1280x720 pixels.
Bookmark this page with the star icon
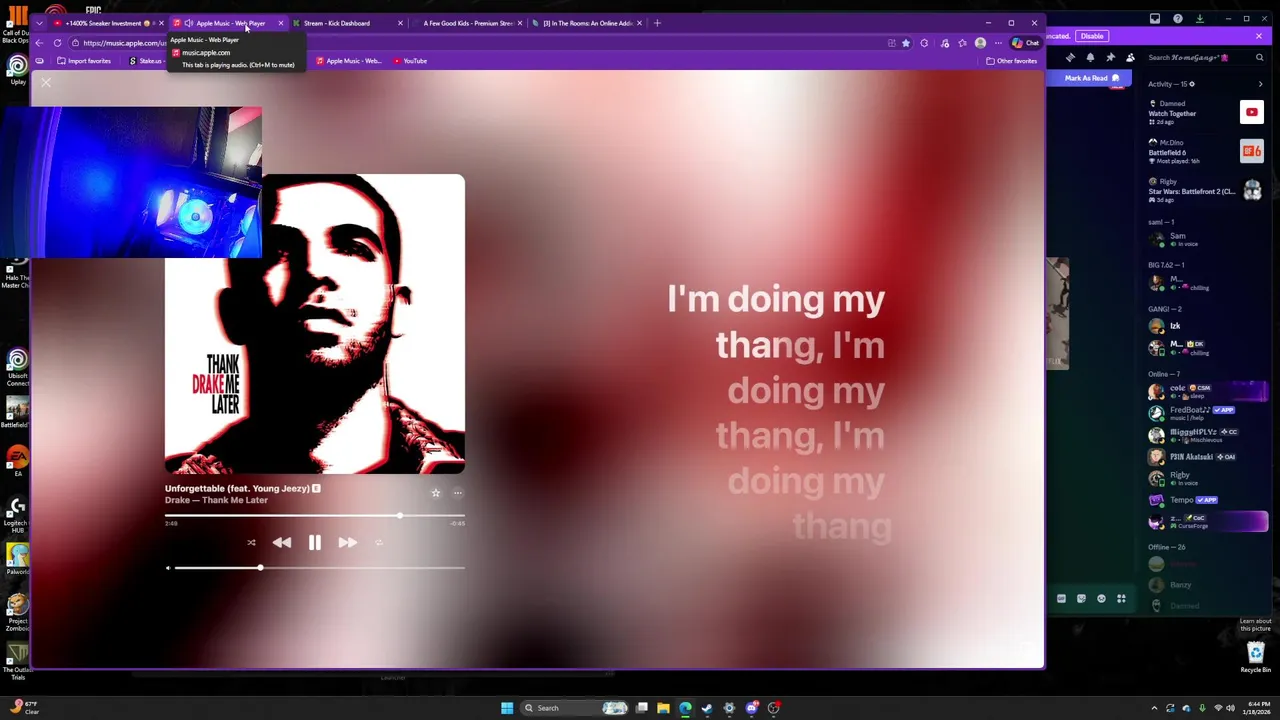click(x=906, y=43)
